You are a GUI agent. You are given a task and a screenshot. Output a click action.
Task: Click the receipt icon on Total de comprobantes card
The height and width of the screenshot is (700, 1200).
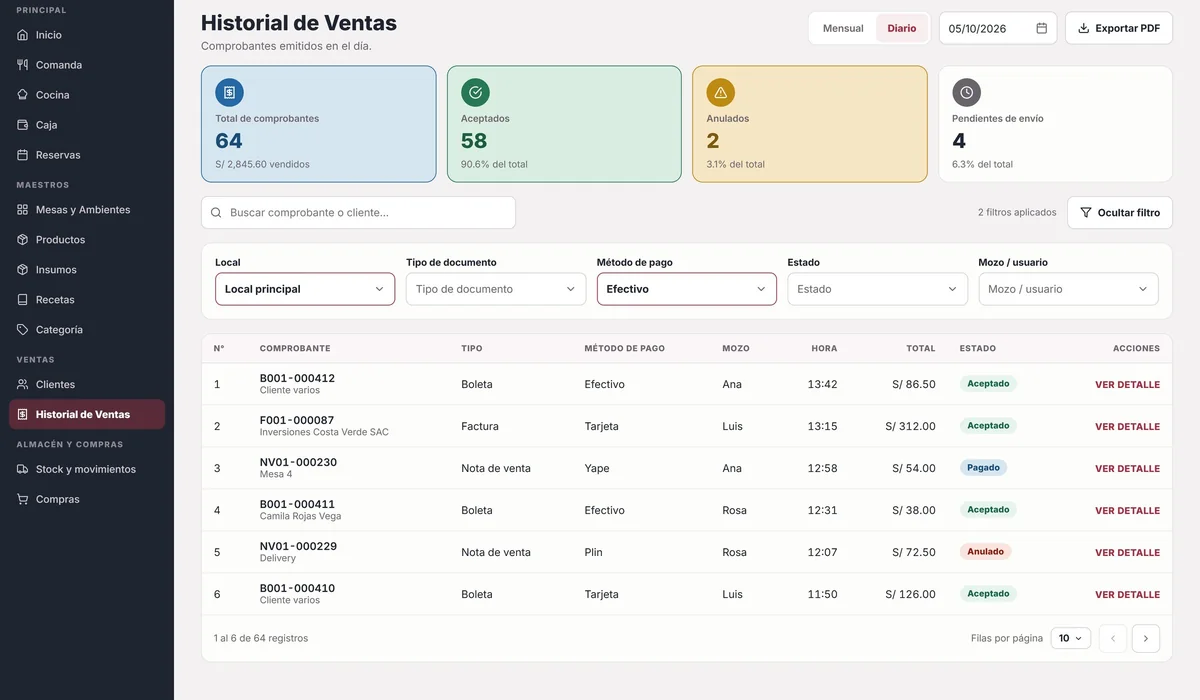click(229, 92)
